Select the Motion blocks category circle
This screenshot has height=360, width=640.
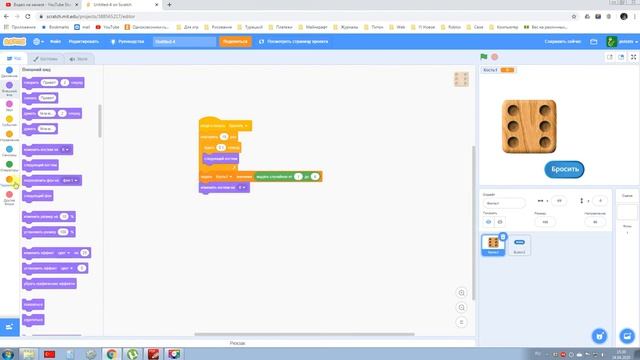click(9, 70)
